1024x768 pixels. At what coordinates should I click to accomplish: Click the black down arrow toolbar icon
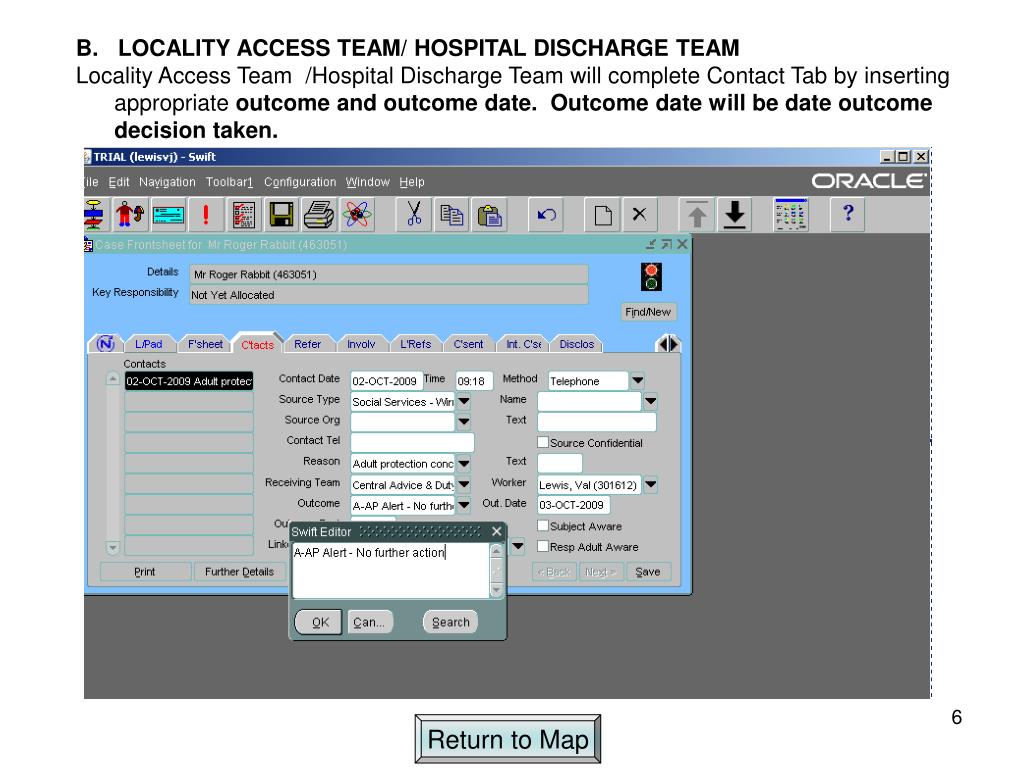click(735, 214)
